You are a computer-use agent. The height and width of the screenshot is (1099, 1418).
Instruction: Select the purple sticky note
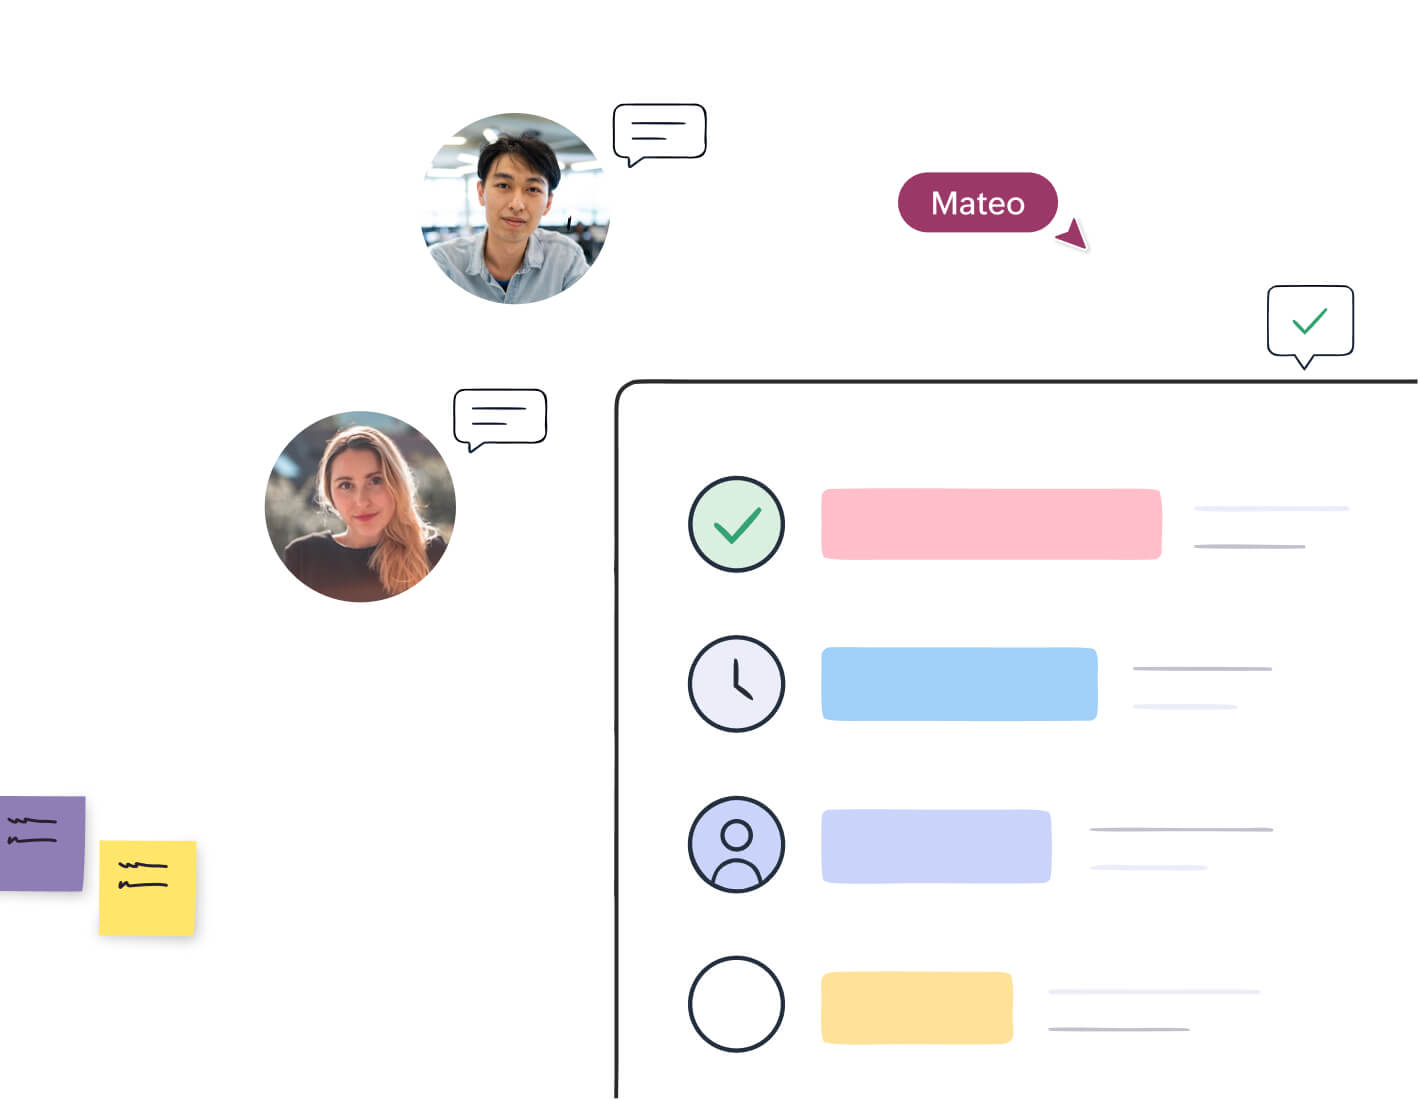[42, 843]
